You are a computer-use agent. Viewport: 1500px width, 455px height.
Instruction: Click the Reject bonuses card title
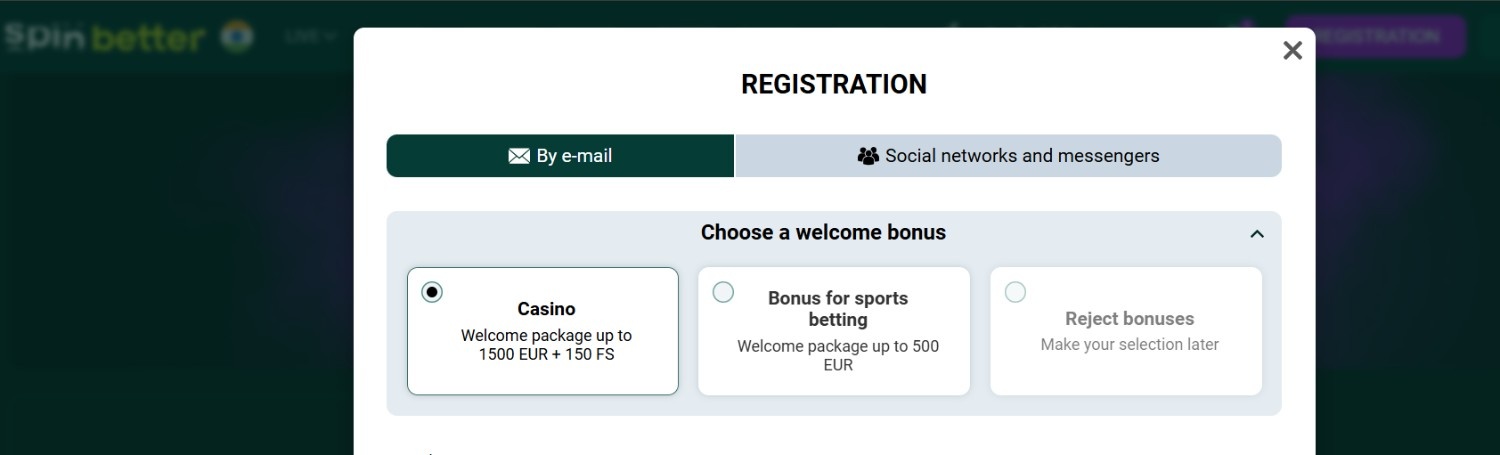click(1130, 318)
